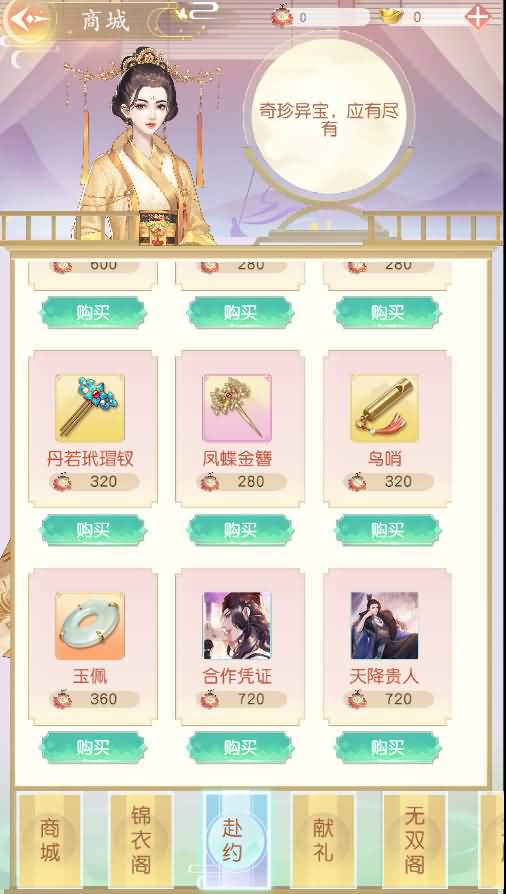The height and width of the screenshot is (894, 506).
Task: Tap the flower token currency icon at top
Action: click(x=282, y=17)
